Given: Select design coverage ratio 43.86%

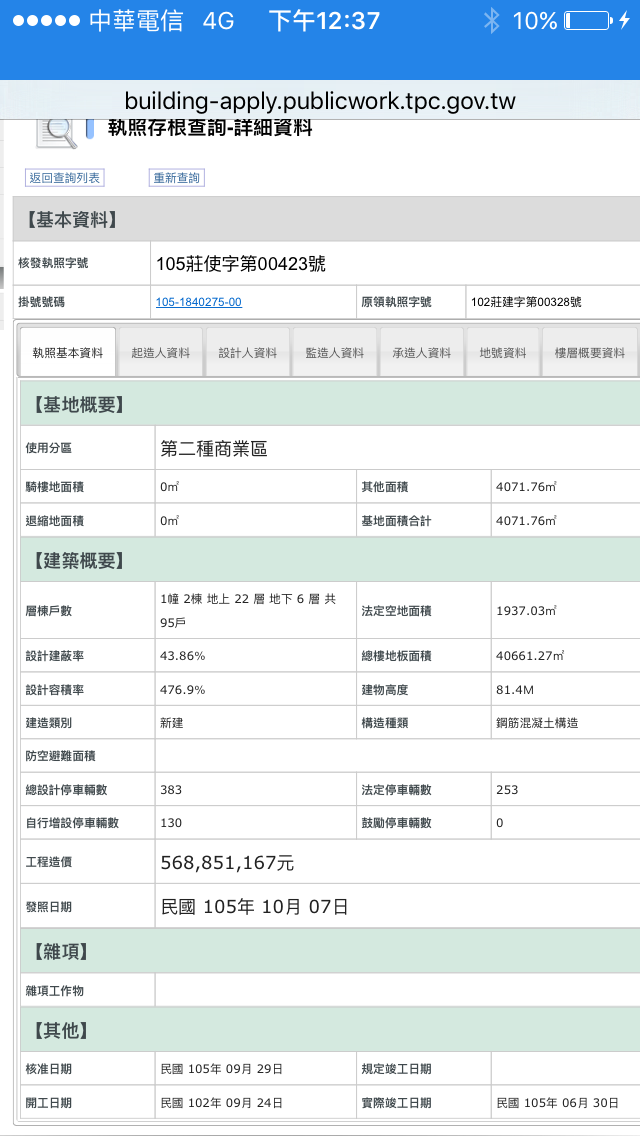Looking at the screenshot, I should click(183, 656).
